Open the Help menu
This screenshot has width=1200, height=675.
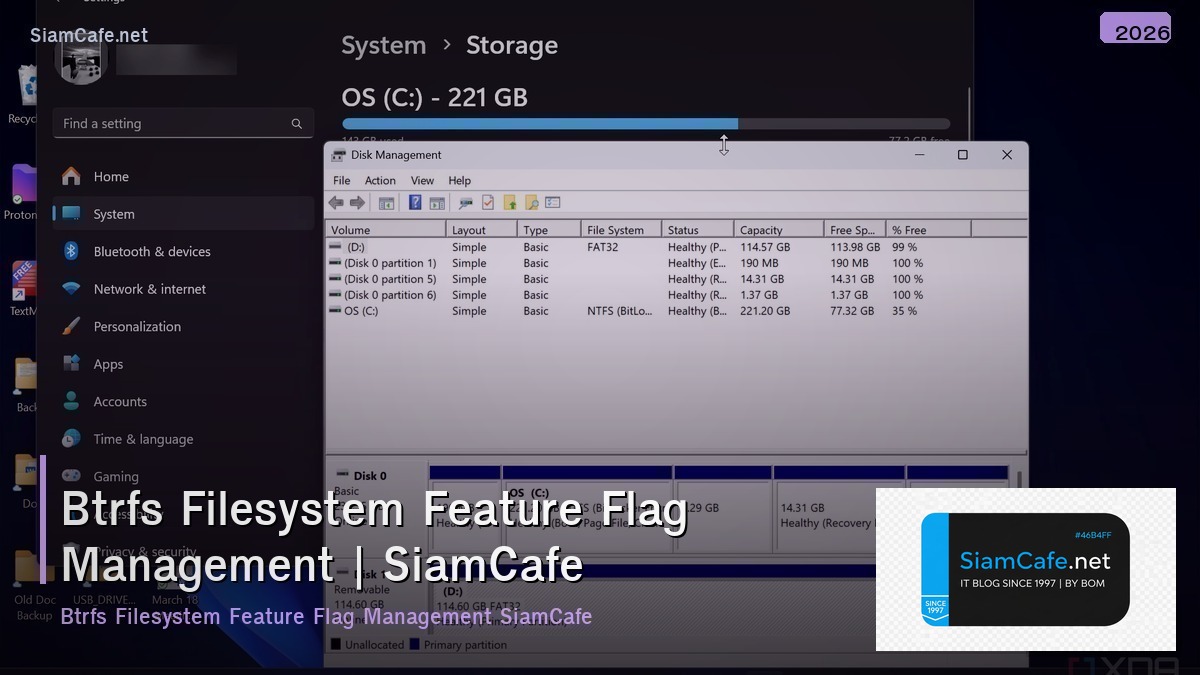click(459, 180)
